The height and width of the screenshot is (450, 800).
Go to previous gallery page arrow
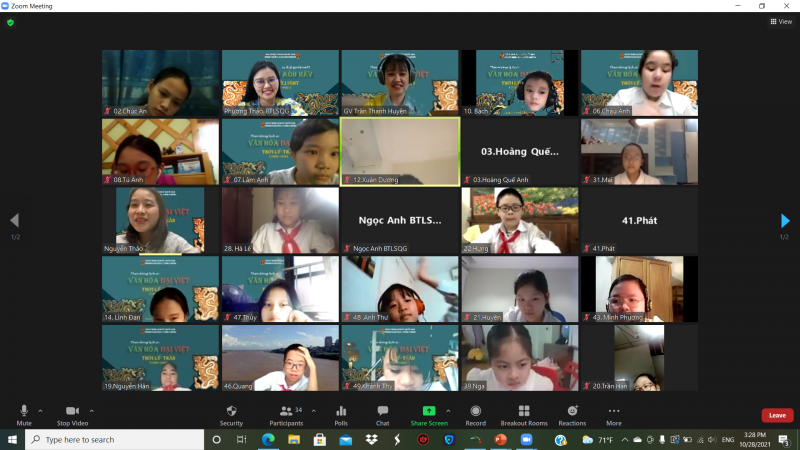[x=14, y=220]
